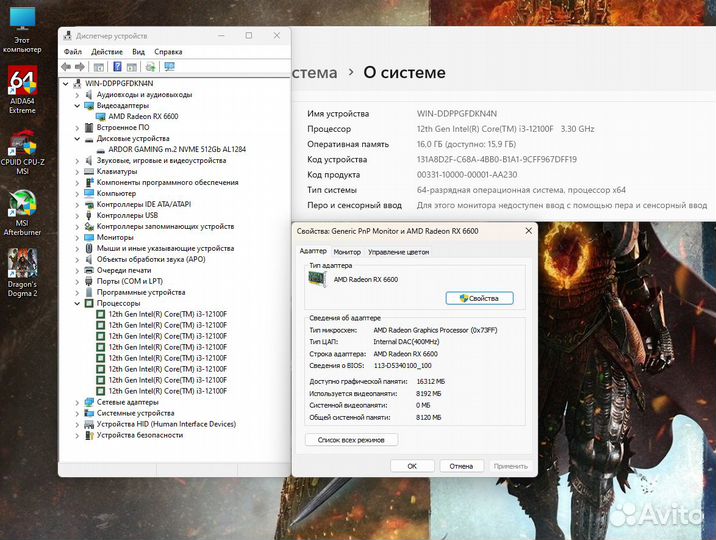The image size is (716, 540).
Task: Click the adapter card icon under Тип адаптера
Action: coord(317,279)
